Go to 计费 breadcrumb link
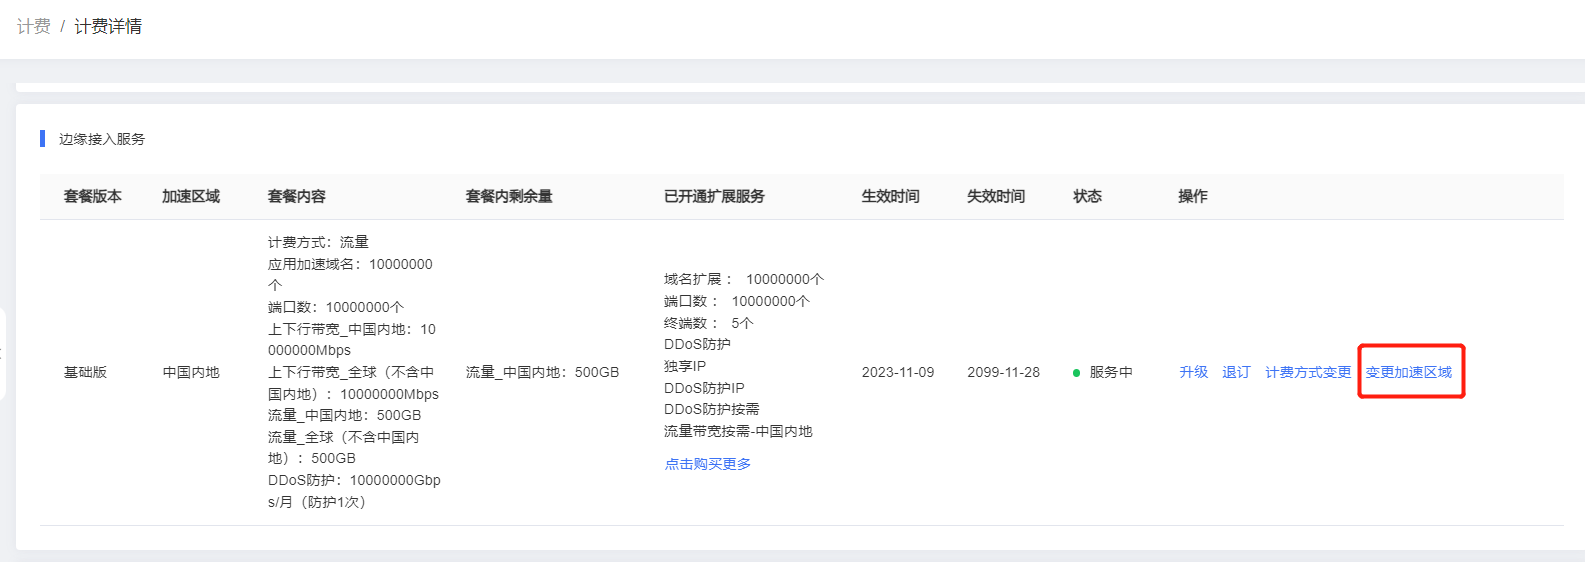This screenshot has width=1585, height=562. tap(34, 27)
